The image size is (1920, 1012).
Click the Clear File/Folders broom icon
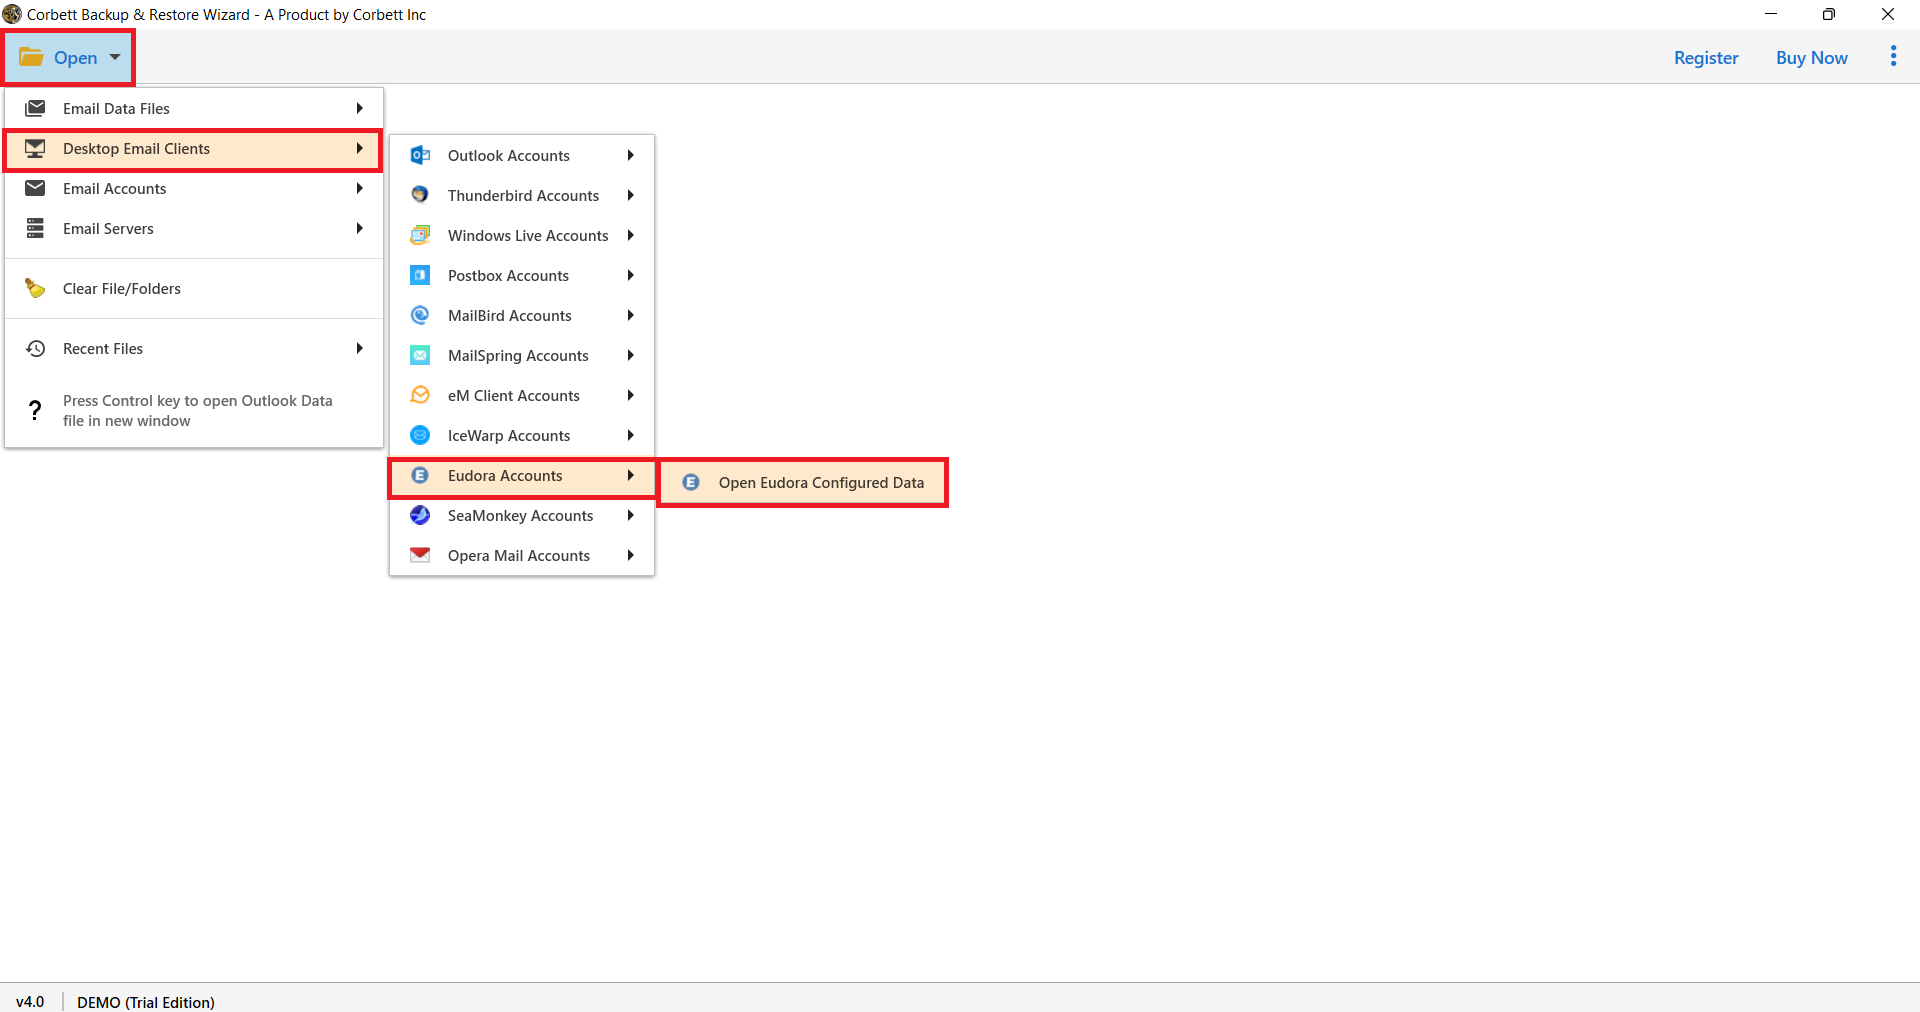coord(35,288)
